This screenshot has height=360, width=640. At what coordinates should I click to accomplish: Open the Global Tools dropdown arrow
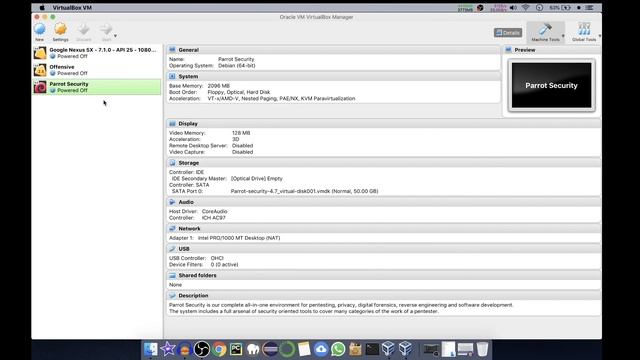600,36
